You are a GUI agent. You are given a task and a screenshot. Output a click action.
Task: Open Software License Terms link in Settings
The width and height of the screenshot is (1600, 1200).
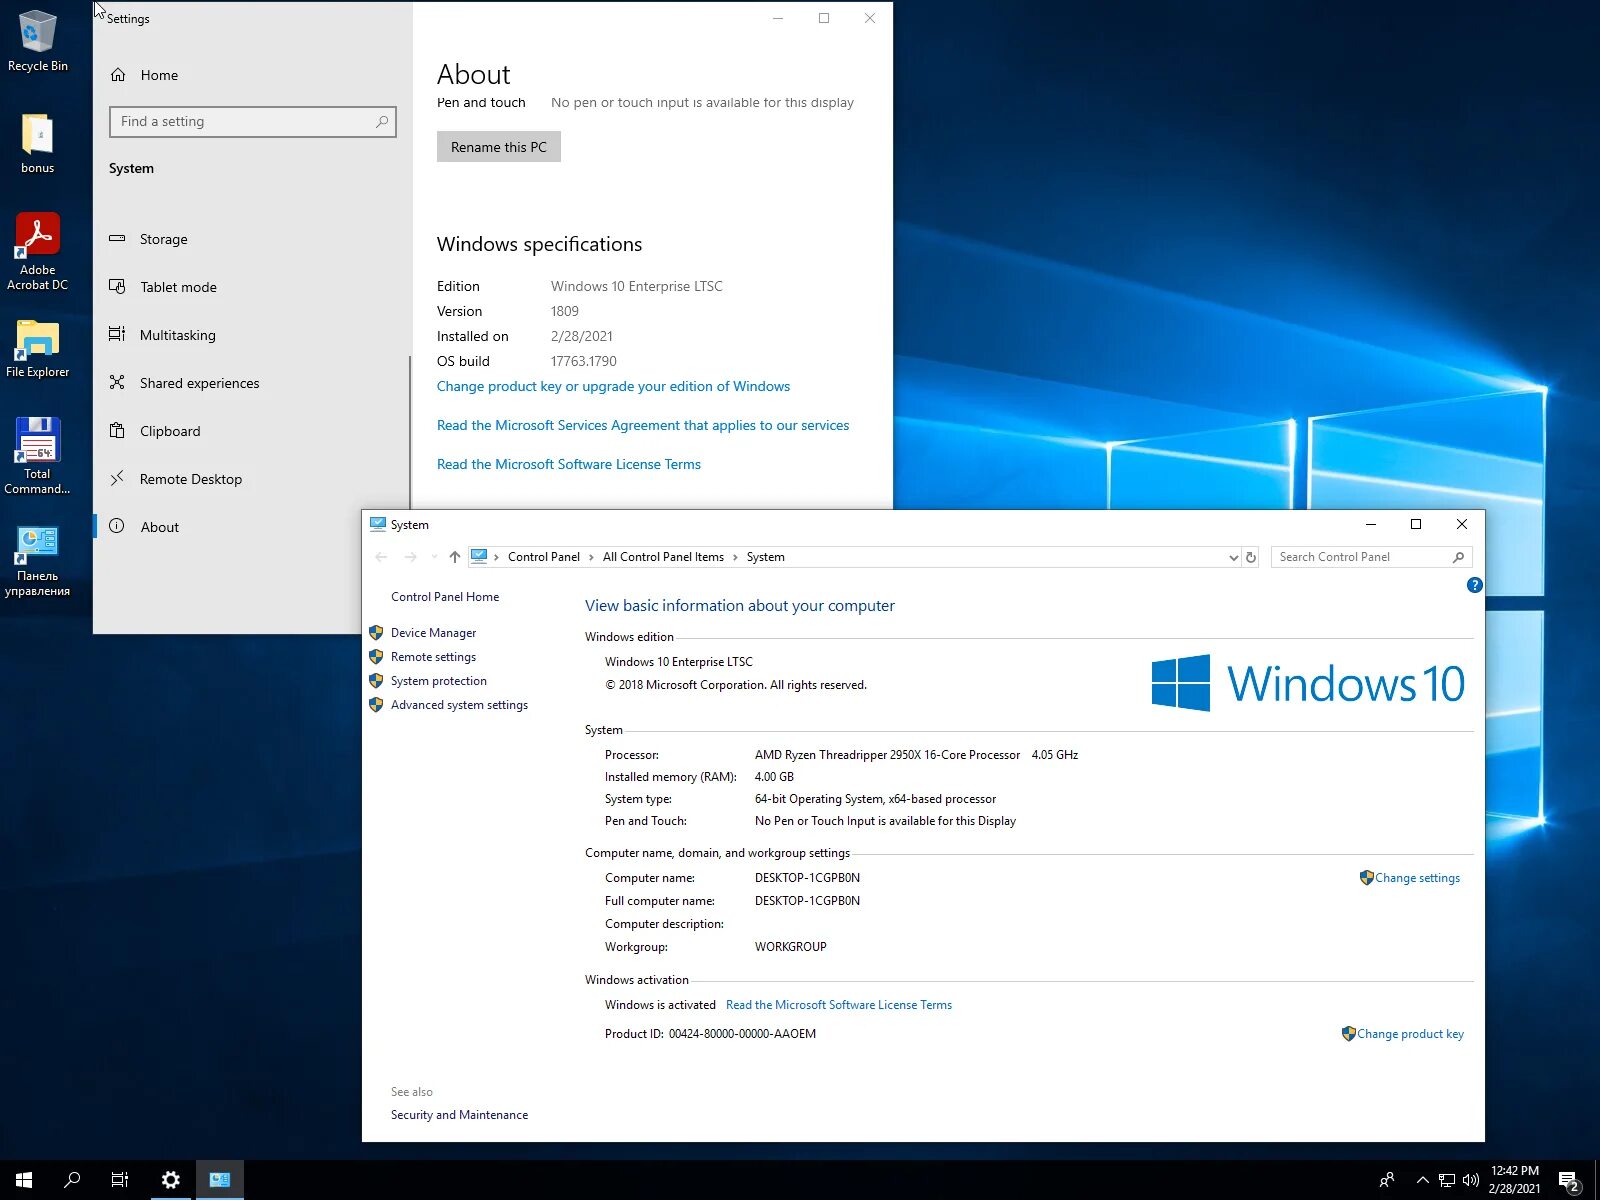(569, 464)
